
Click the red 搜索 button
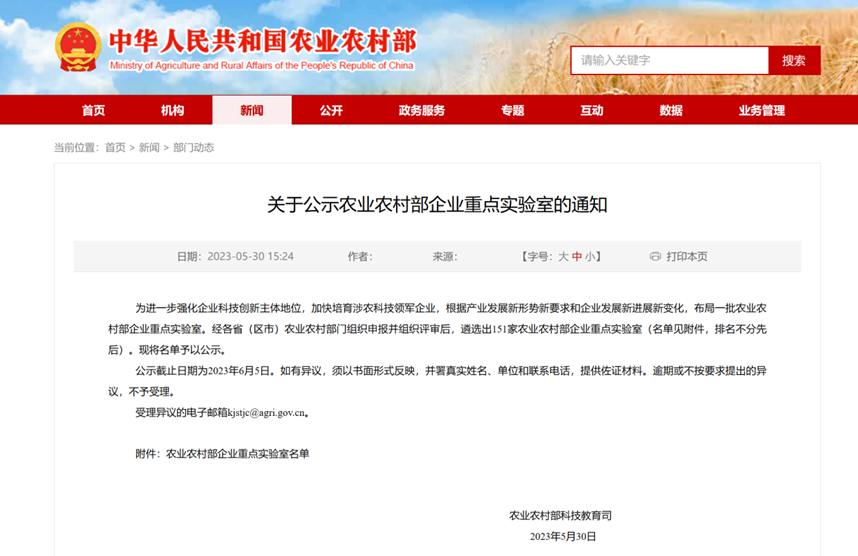(x=794, y=60)
